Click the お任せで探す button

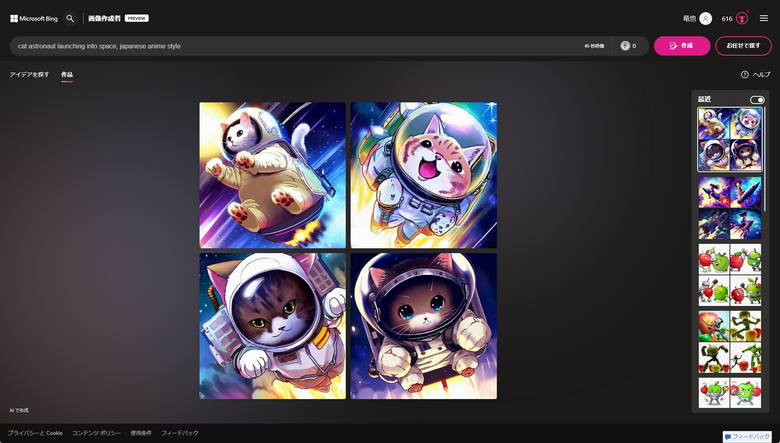743,46
